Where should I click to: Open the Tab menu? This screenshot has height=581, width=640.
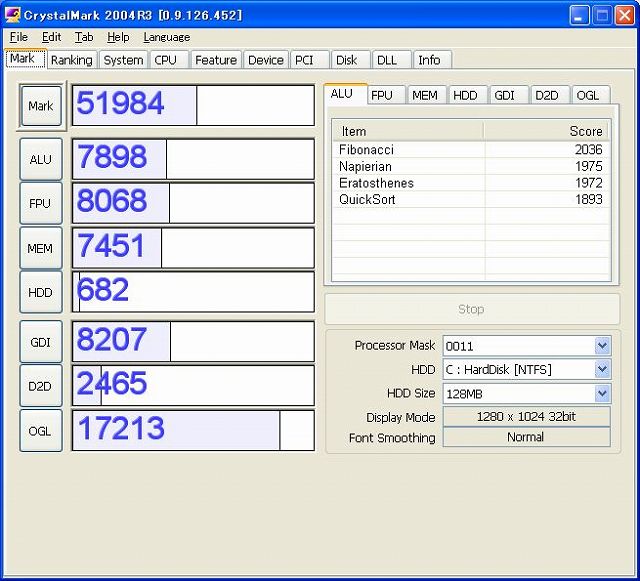click(x=84, y=37)
